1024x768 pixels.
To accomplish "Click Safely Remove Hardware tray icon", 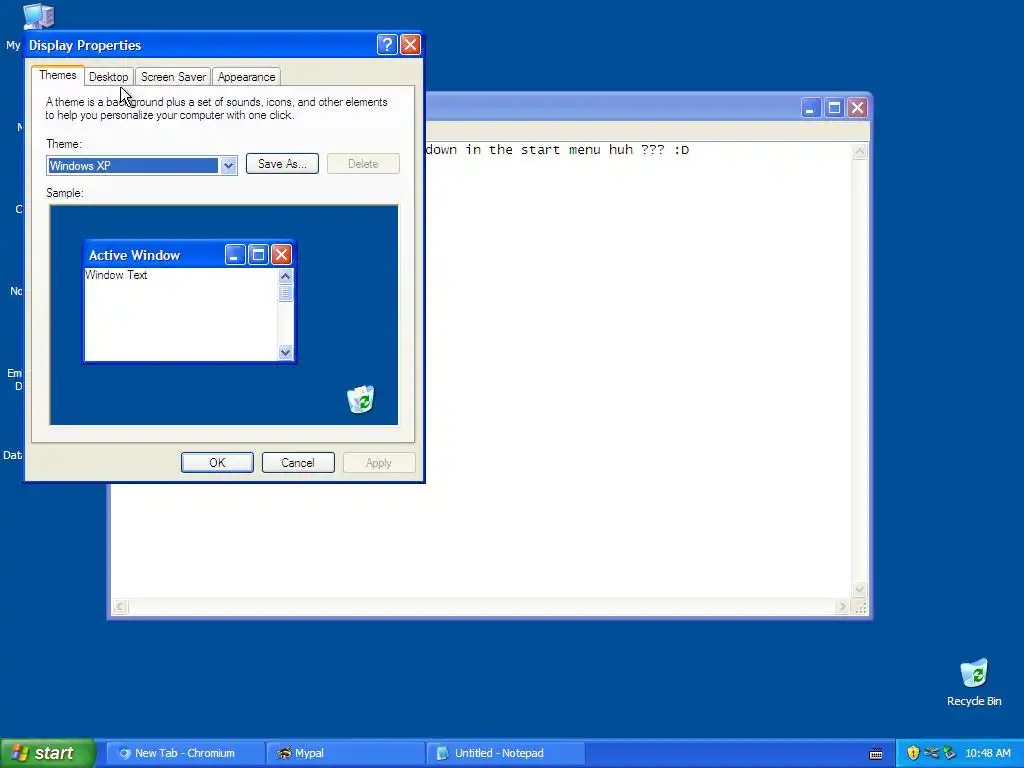I will coord(950,753).
